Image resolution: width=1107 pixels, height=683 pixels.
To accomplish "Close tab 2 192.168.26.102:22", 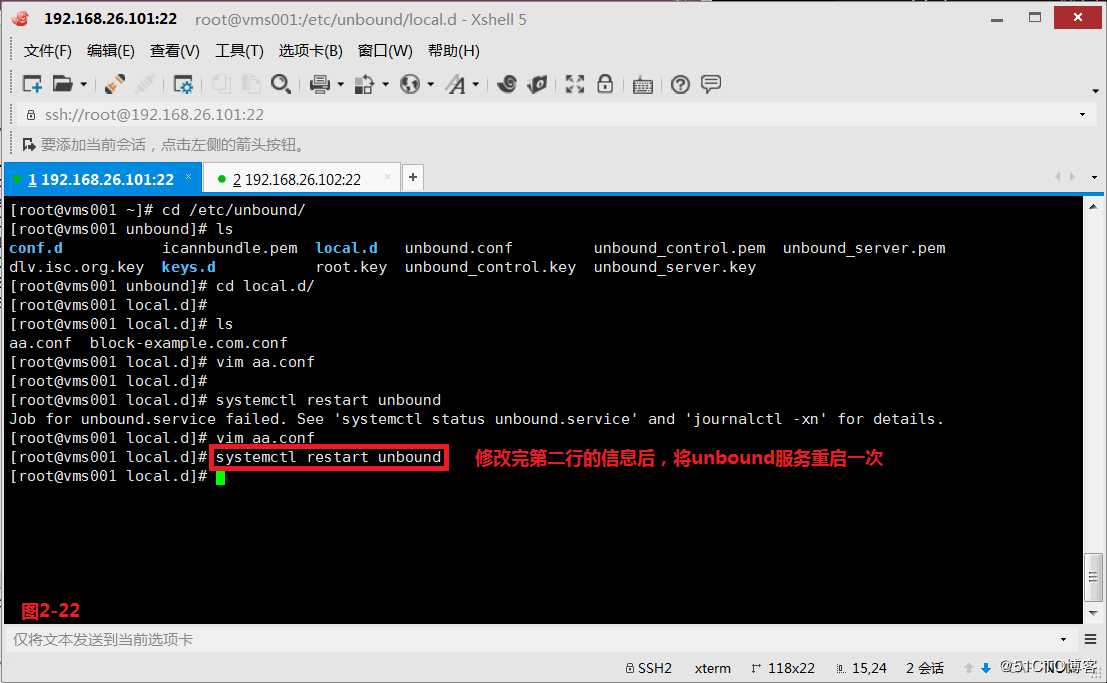I will pyautogui.click(x=388, y=177).
